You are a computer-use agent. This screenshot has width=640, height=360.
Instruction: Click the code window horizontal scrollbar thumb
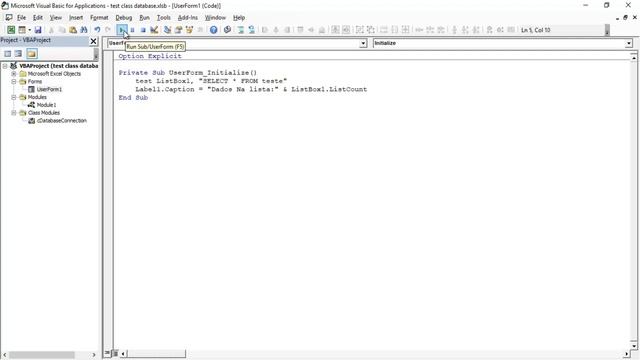(x=156, y=353)
